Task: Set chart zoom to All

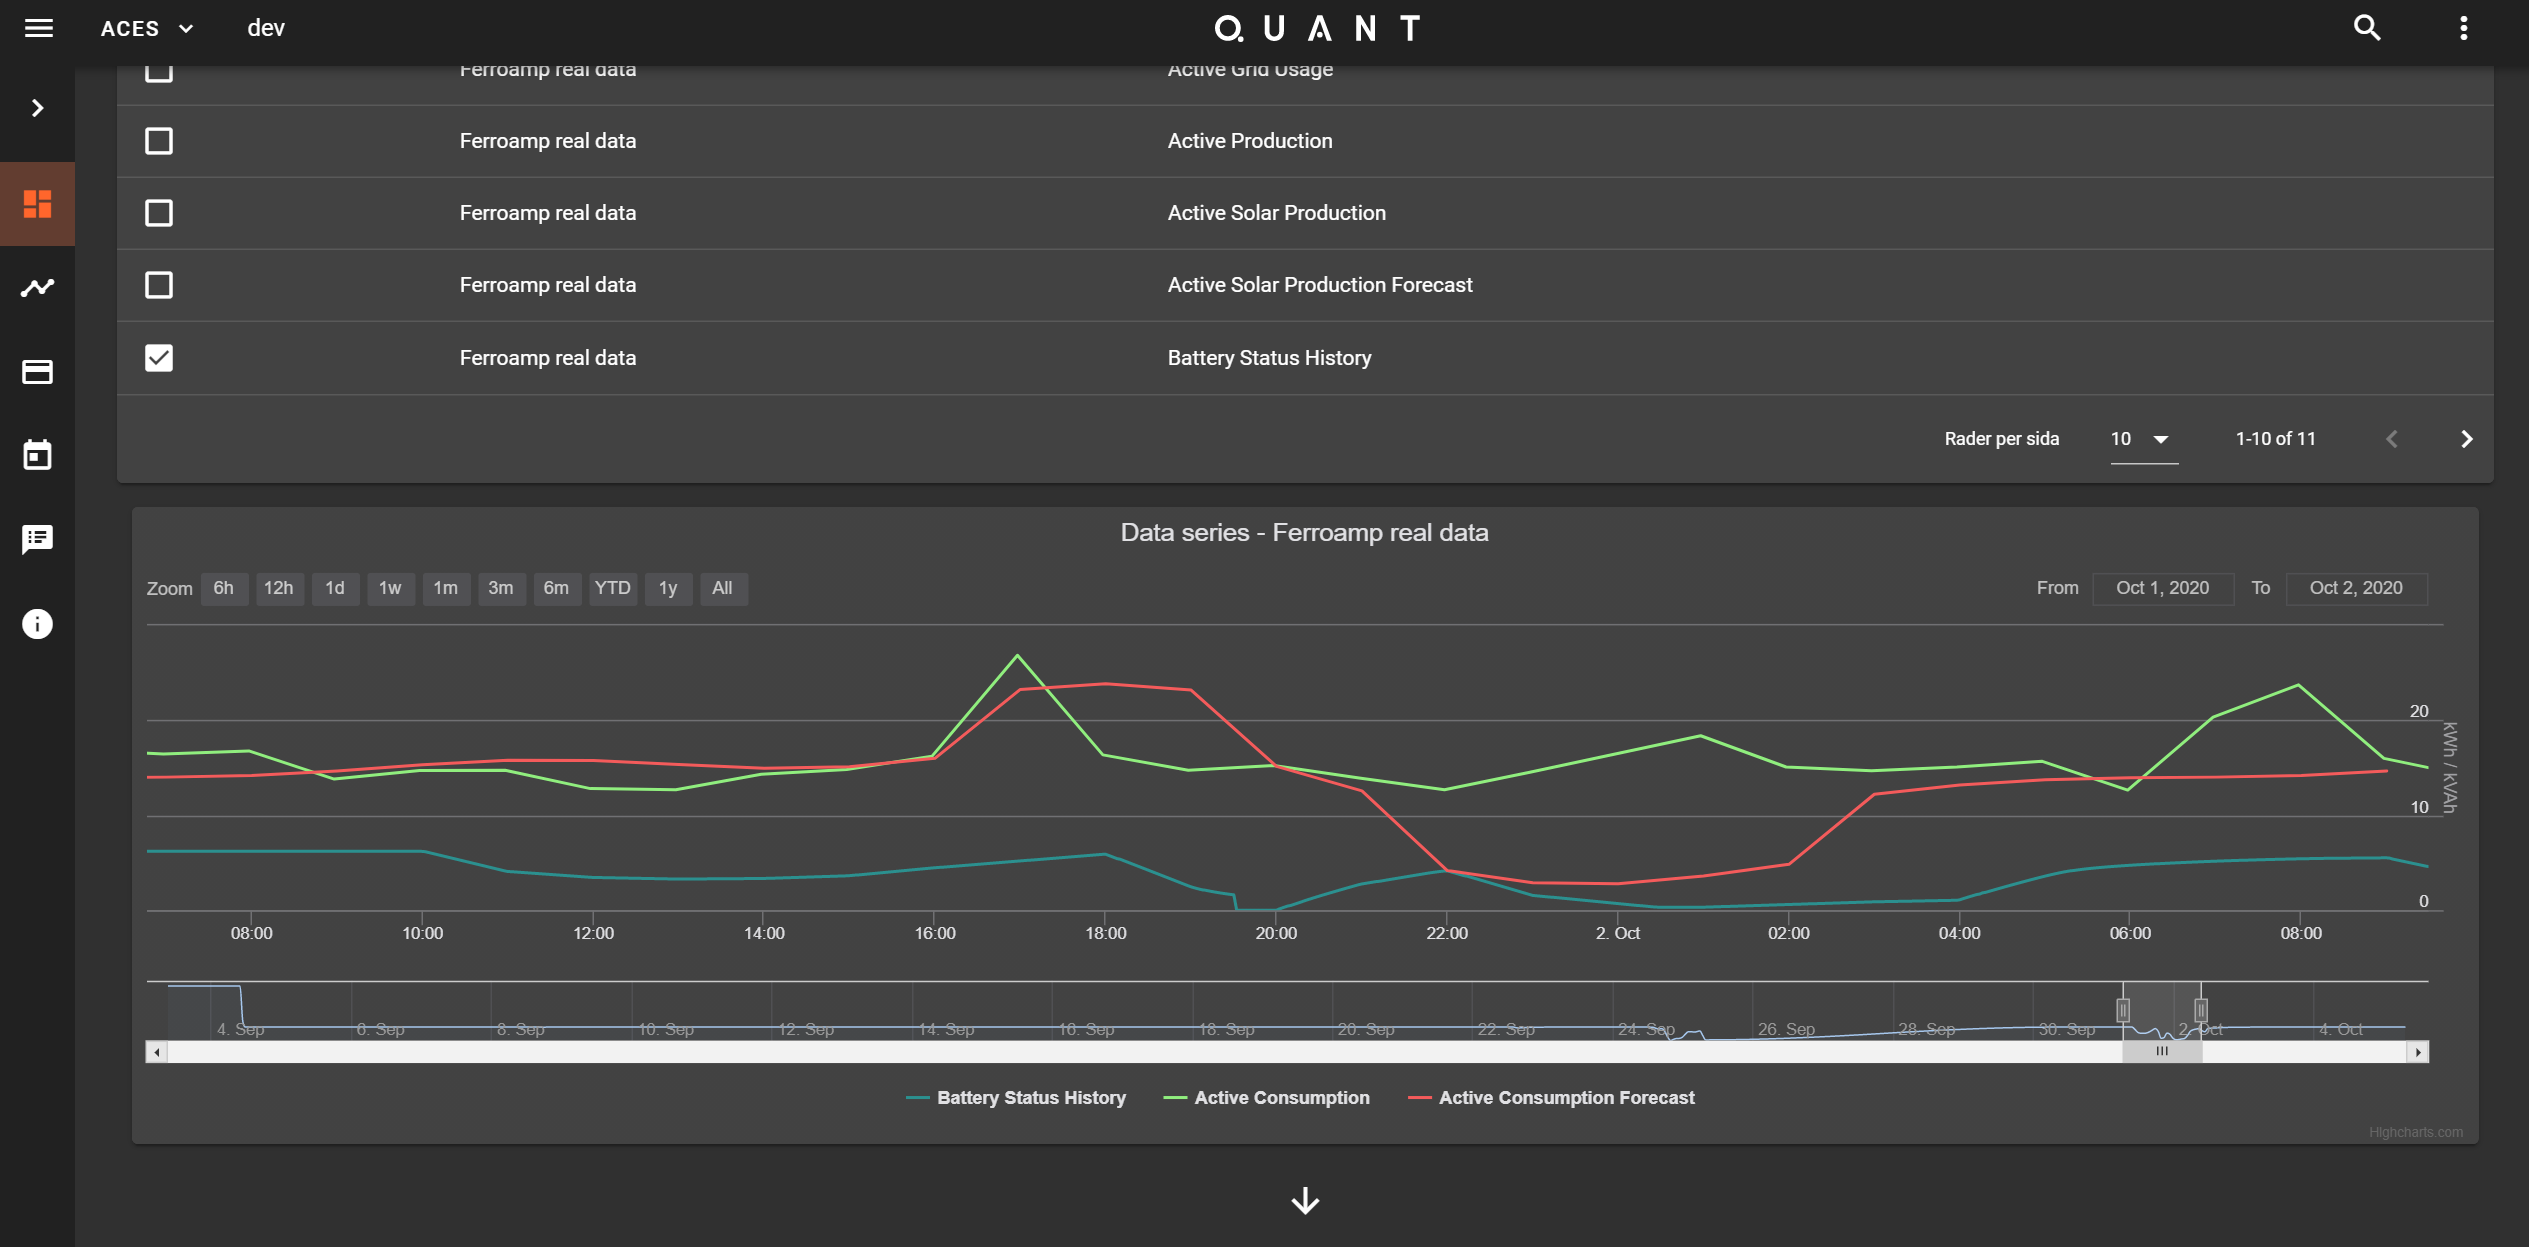Action: pyautogui.click(x=723, y=588)
